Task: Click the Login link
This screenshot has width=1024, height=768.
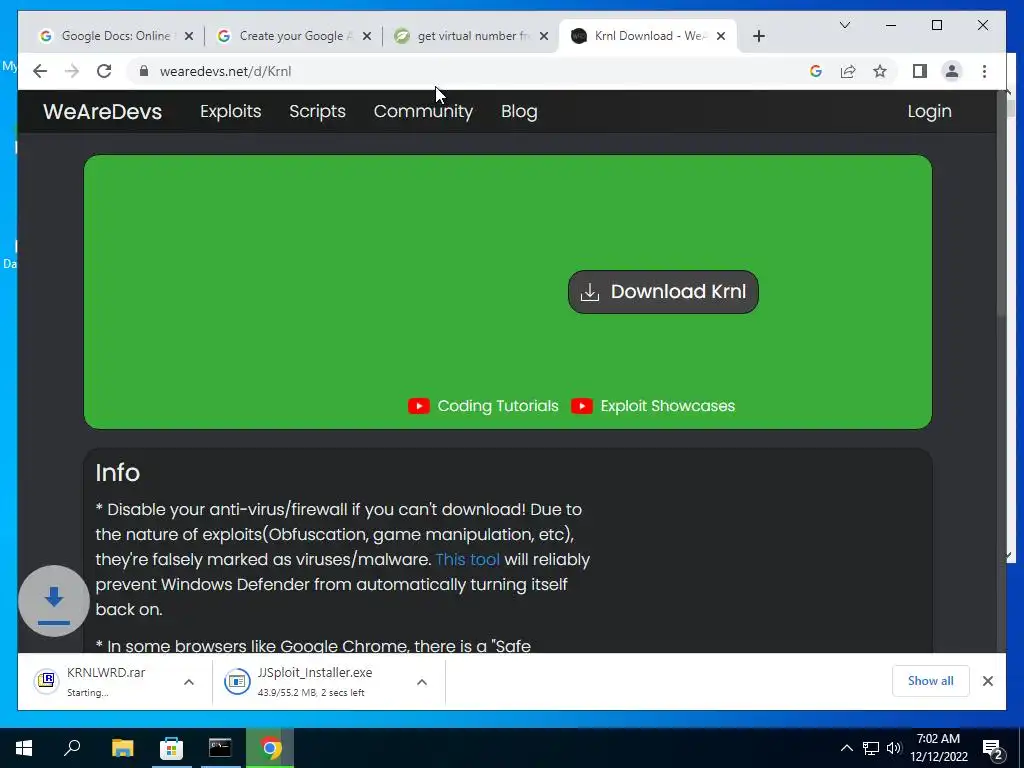Action: [929, 112]
